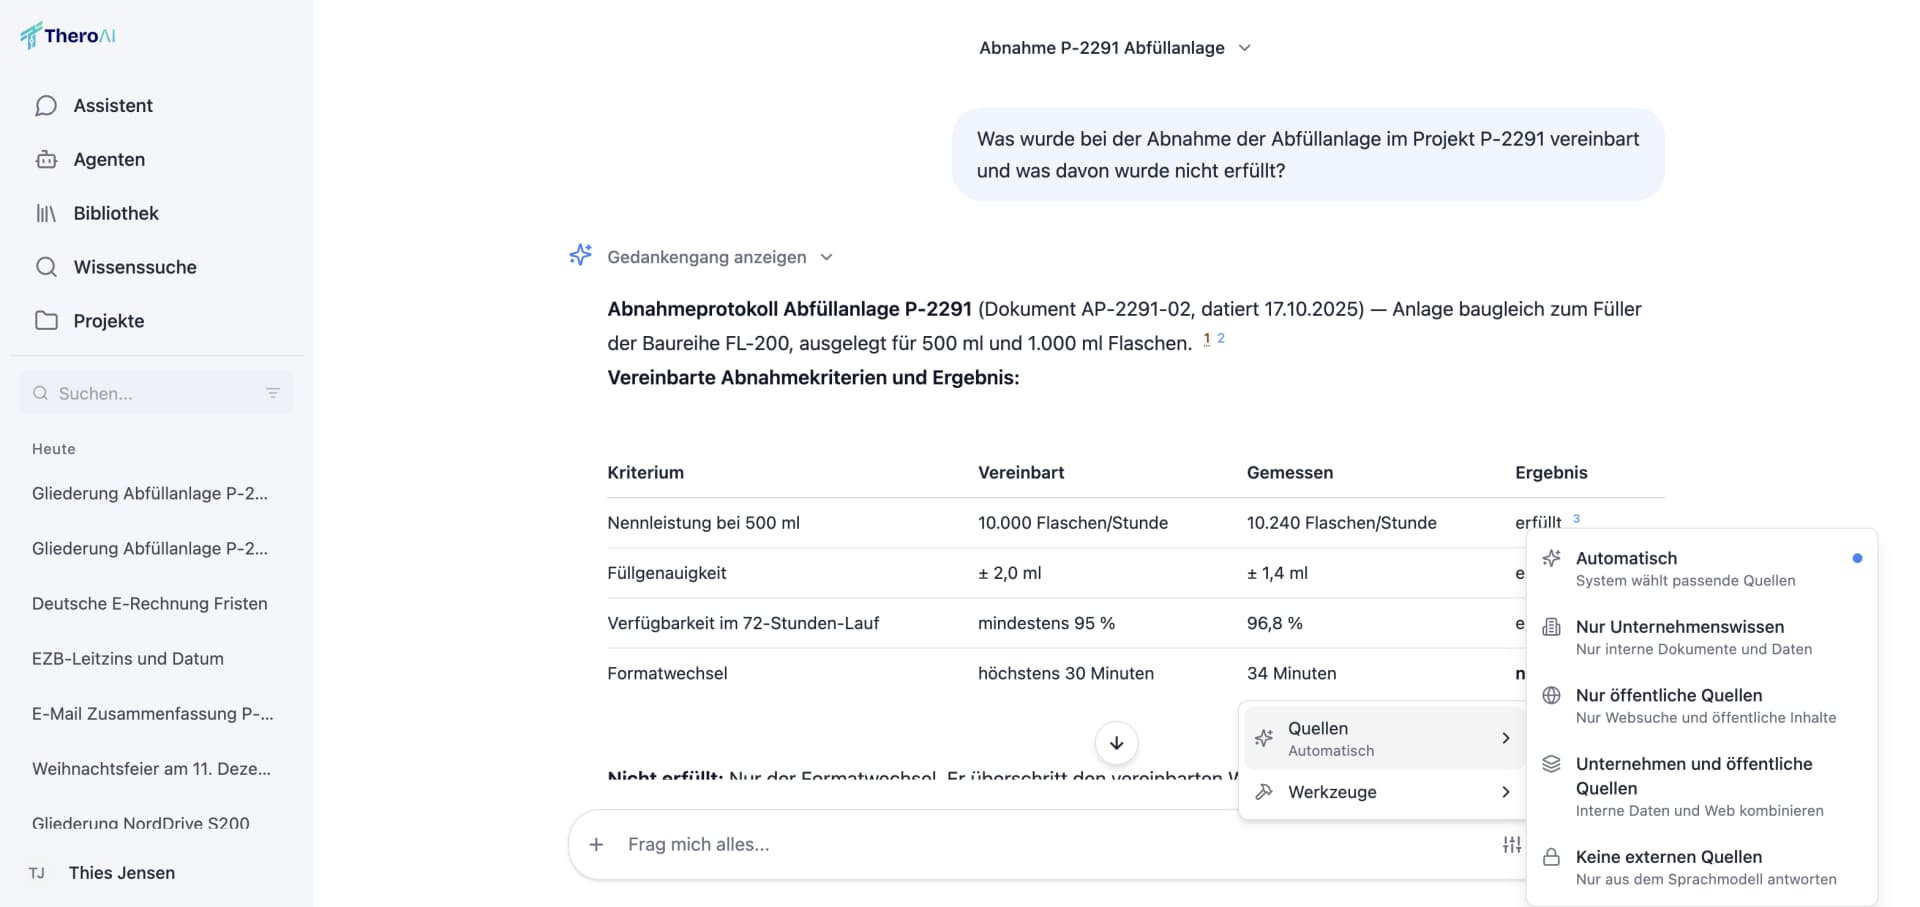Open Agenten robot icon

[x=46, y=160]
